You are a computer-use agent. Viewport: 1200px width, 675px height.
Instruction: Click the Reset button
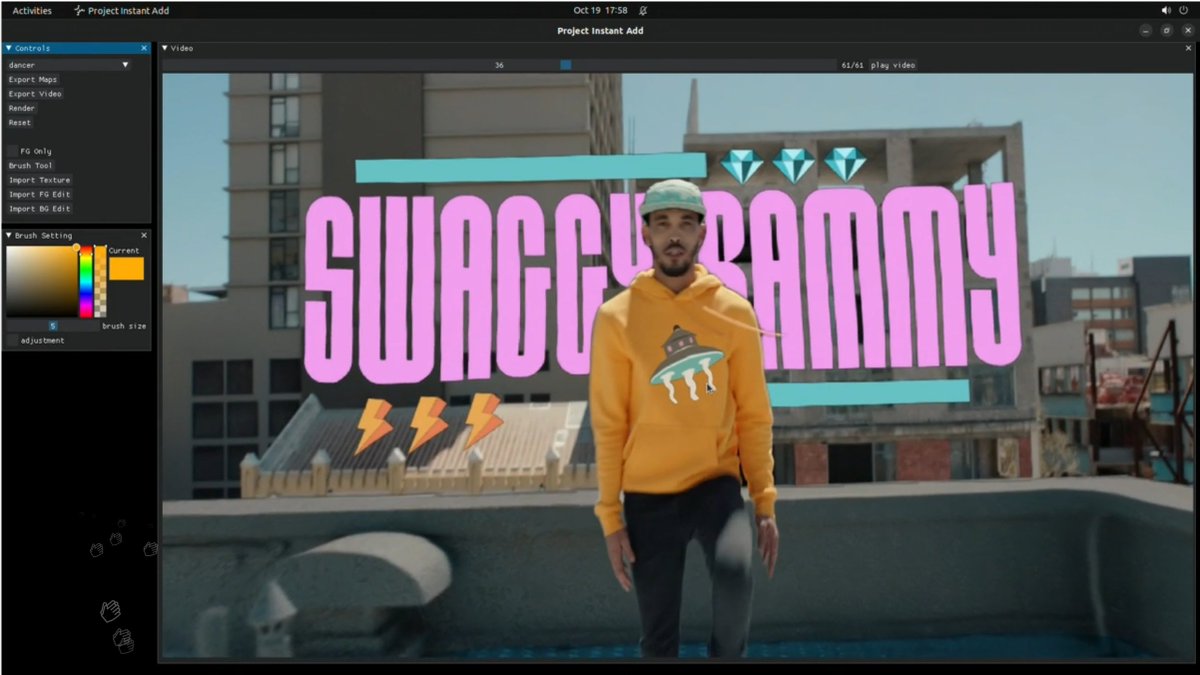[20, 122]
